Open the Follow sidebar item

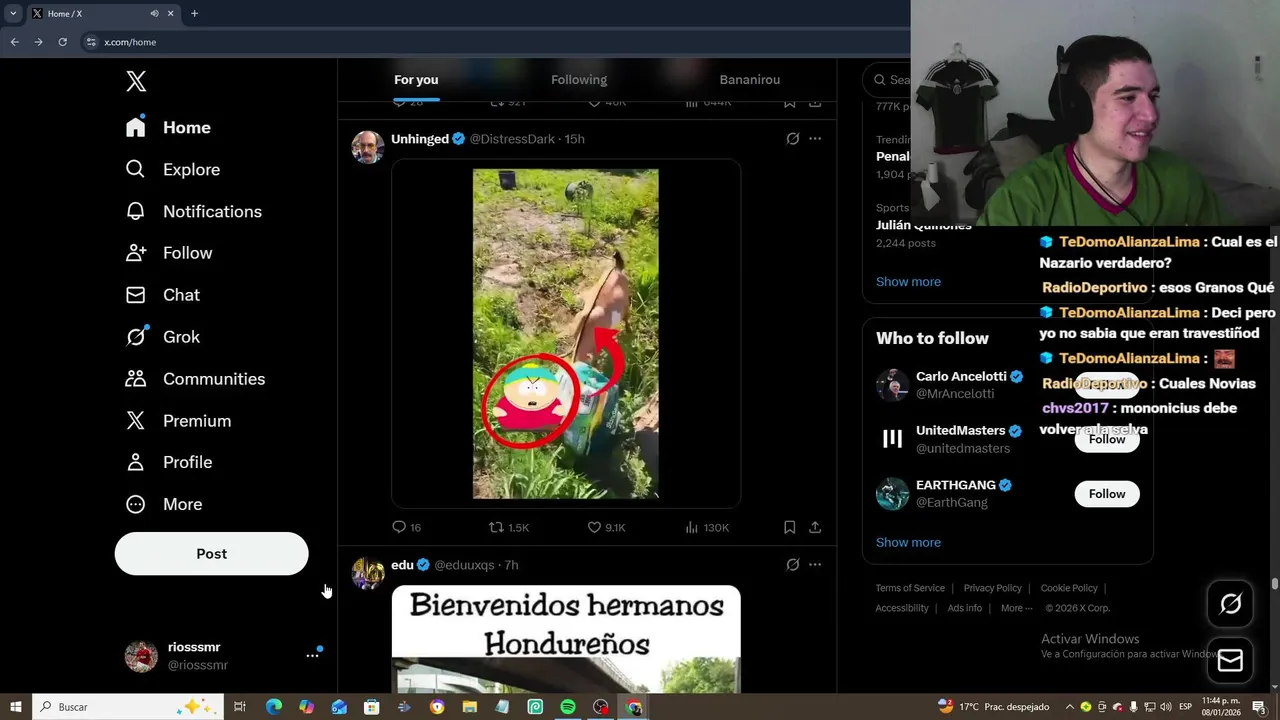(x=169, y=254)
